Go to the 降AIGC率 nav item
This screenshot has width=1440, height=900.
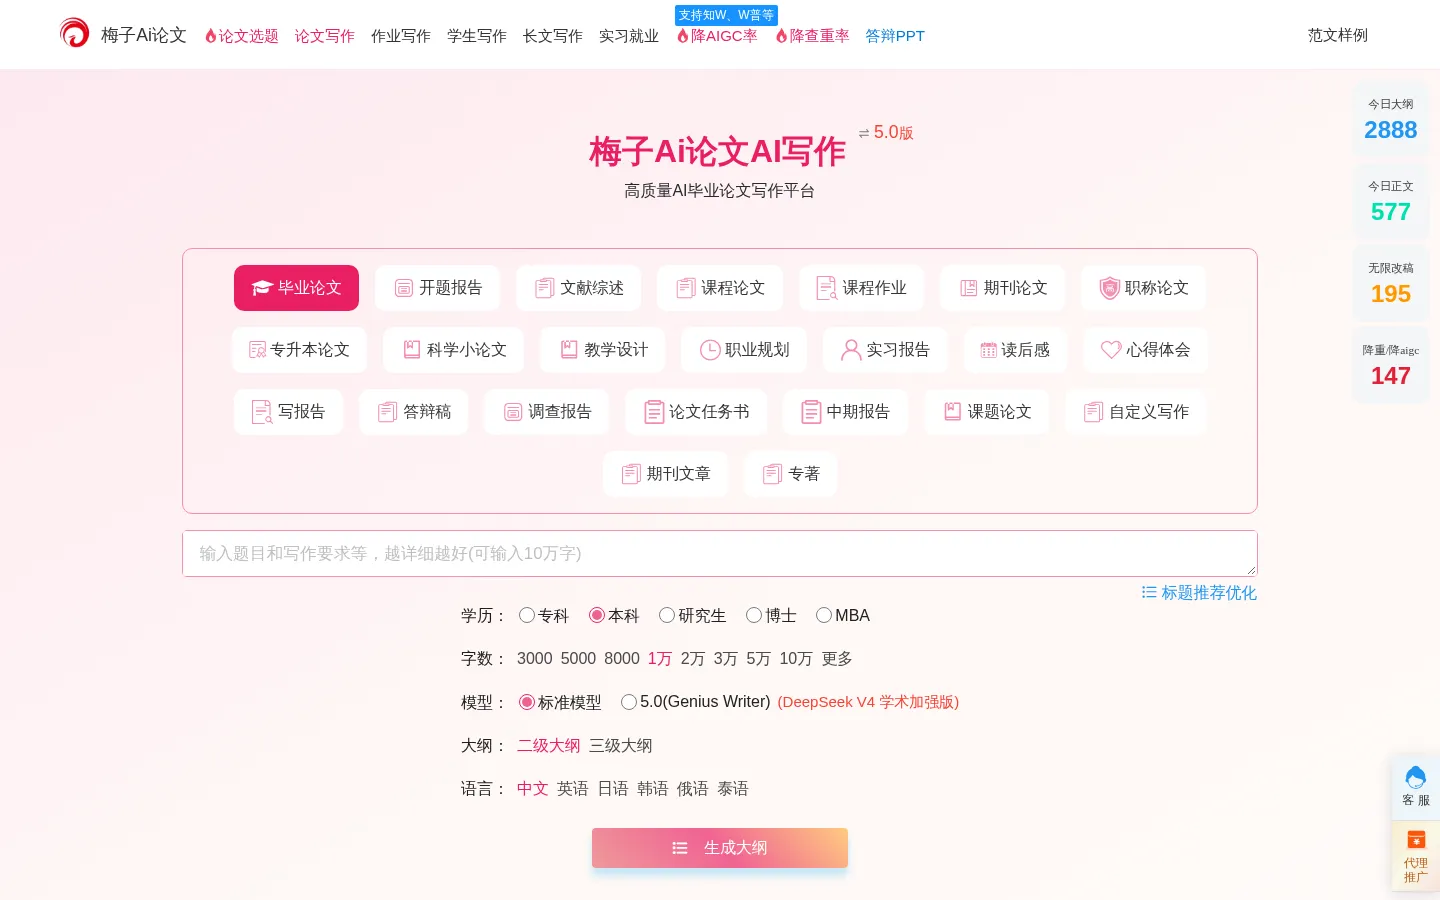pos(717,36)
